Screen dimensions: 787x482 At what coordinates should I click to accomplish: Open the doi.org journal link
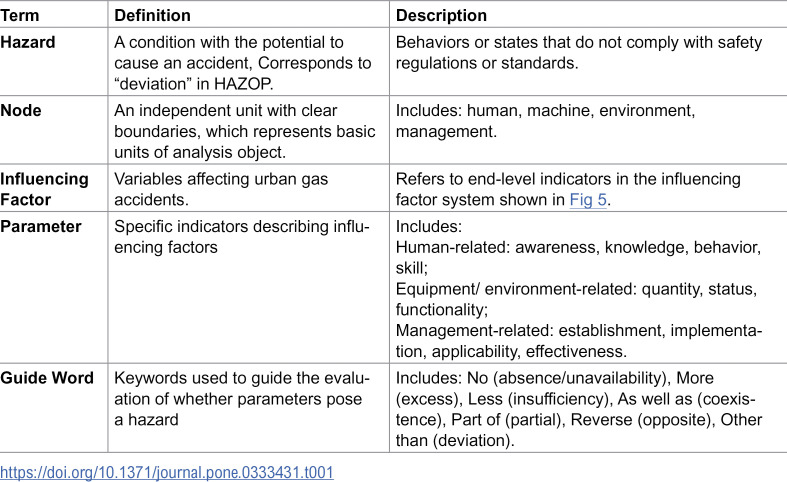(167, 472)
